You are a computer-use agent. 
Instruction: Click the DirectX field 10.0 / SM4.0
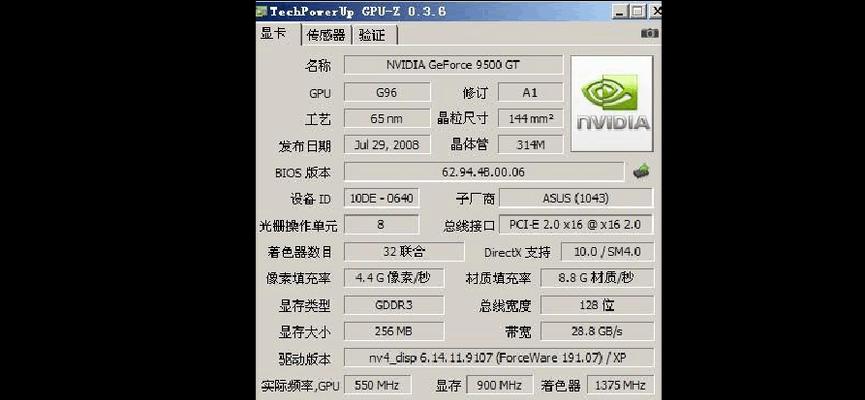pyautogui.click(x=607, y=252)
